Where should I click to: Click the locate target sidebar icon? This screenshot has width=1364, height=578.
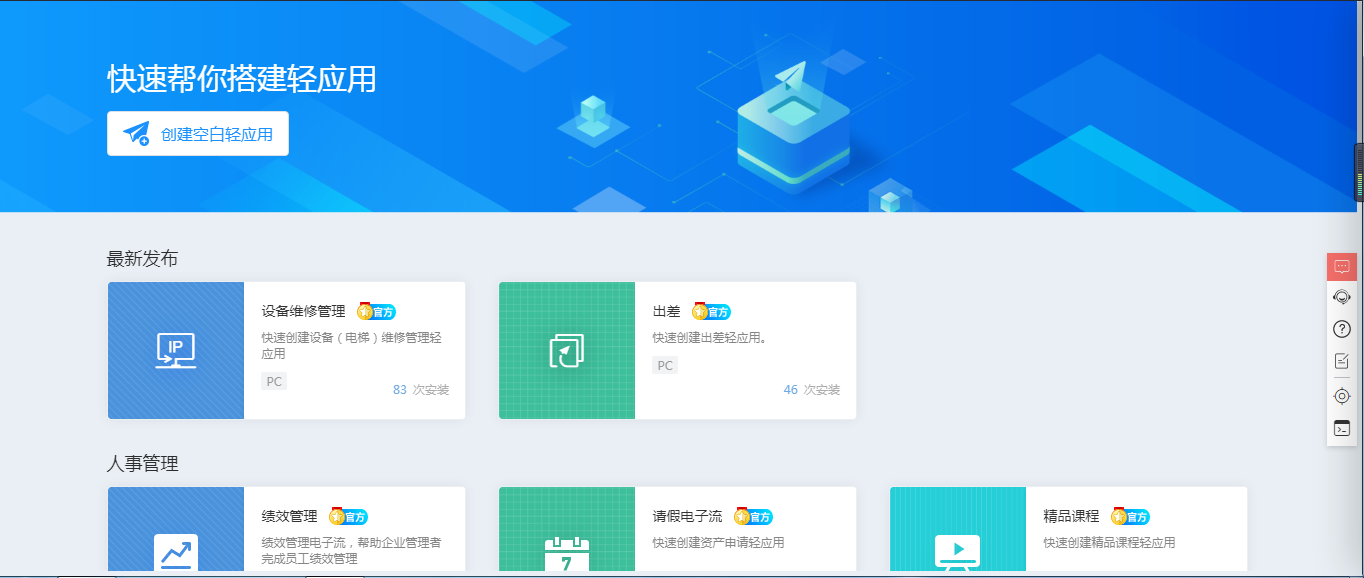pos(1342,396)
